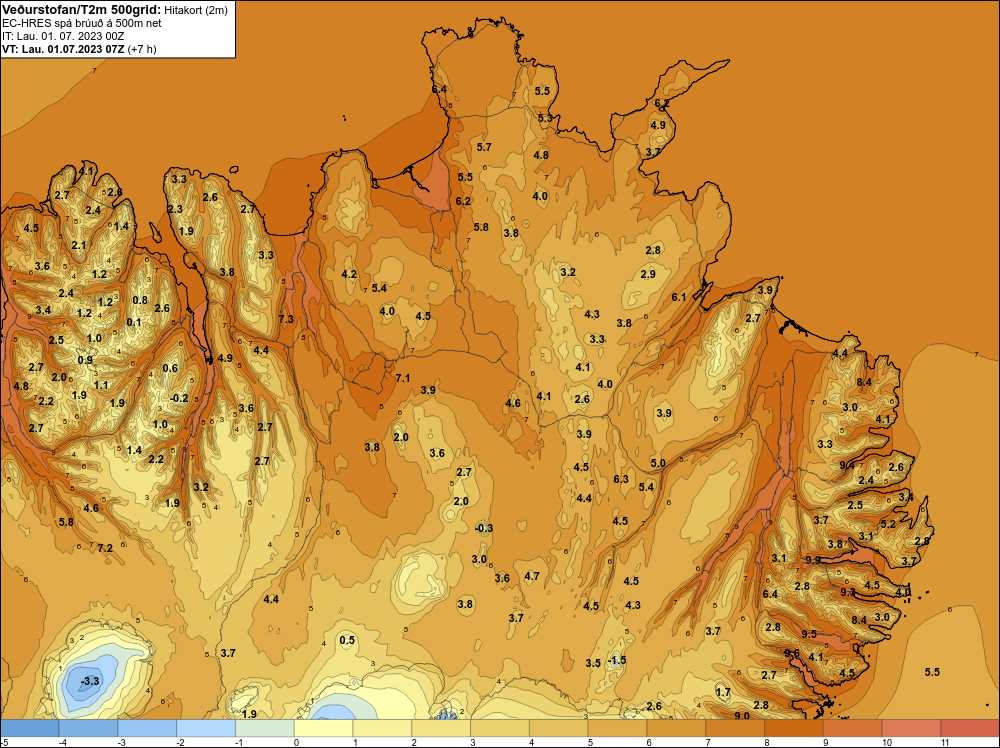Click the 5.7 temperature value
The height and width of the screenshot is (748, 1000).
484,147
